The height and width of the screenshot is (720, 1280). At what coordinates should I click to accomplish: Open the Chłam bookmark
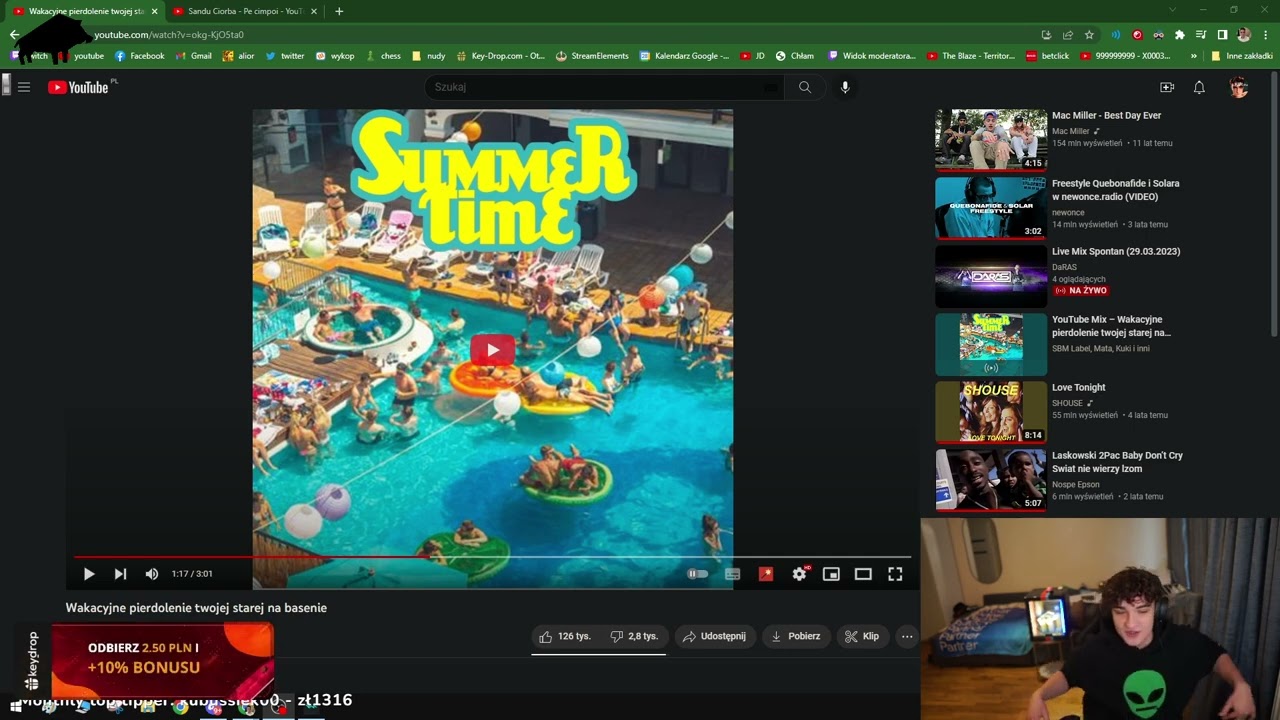794,56
